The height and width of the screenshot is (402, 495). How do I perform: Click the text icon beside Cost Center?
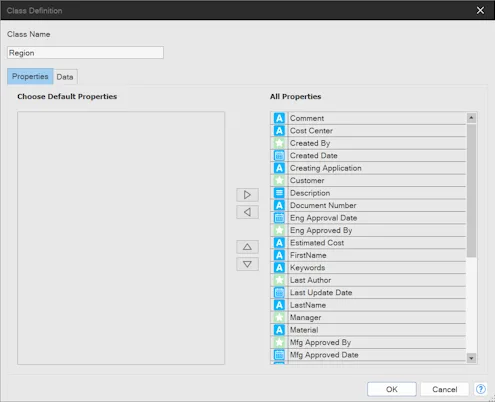279,131
